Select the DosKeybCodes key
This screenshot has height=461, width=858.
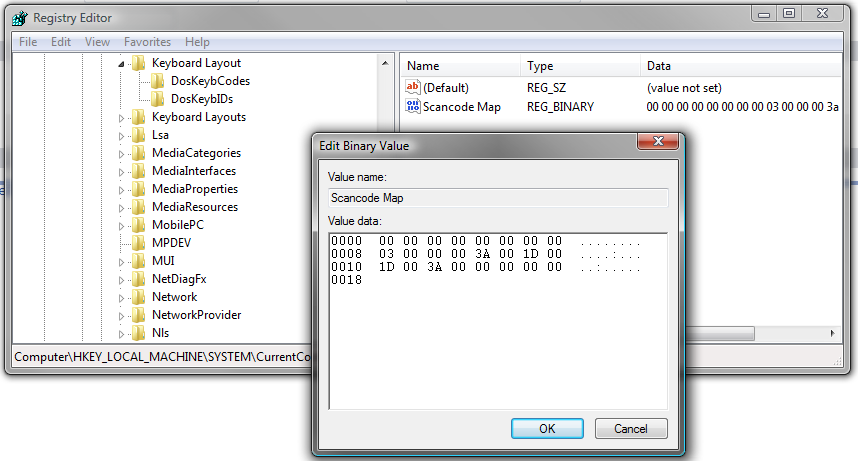click(x=210, y=81)
